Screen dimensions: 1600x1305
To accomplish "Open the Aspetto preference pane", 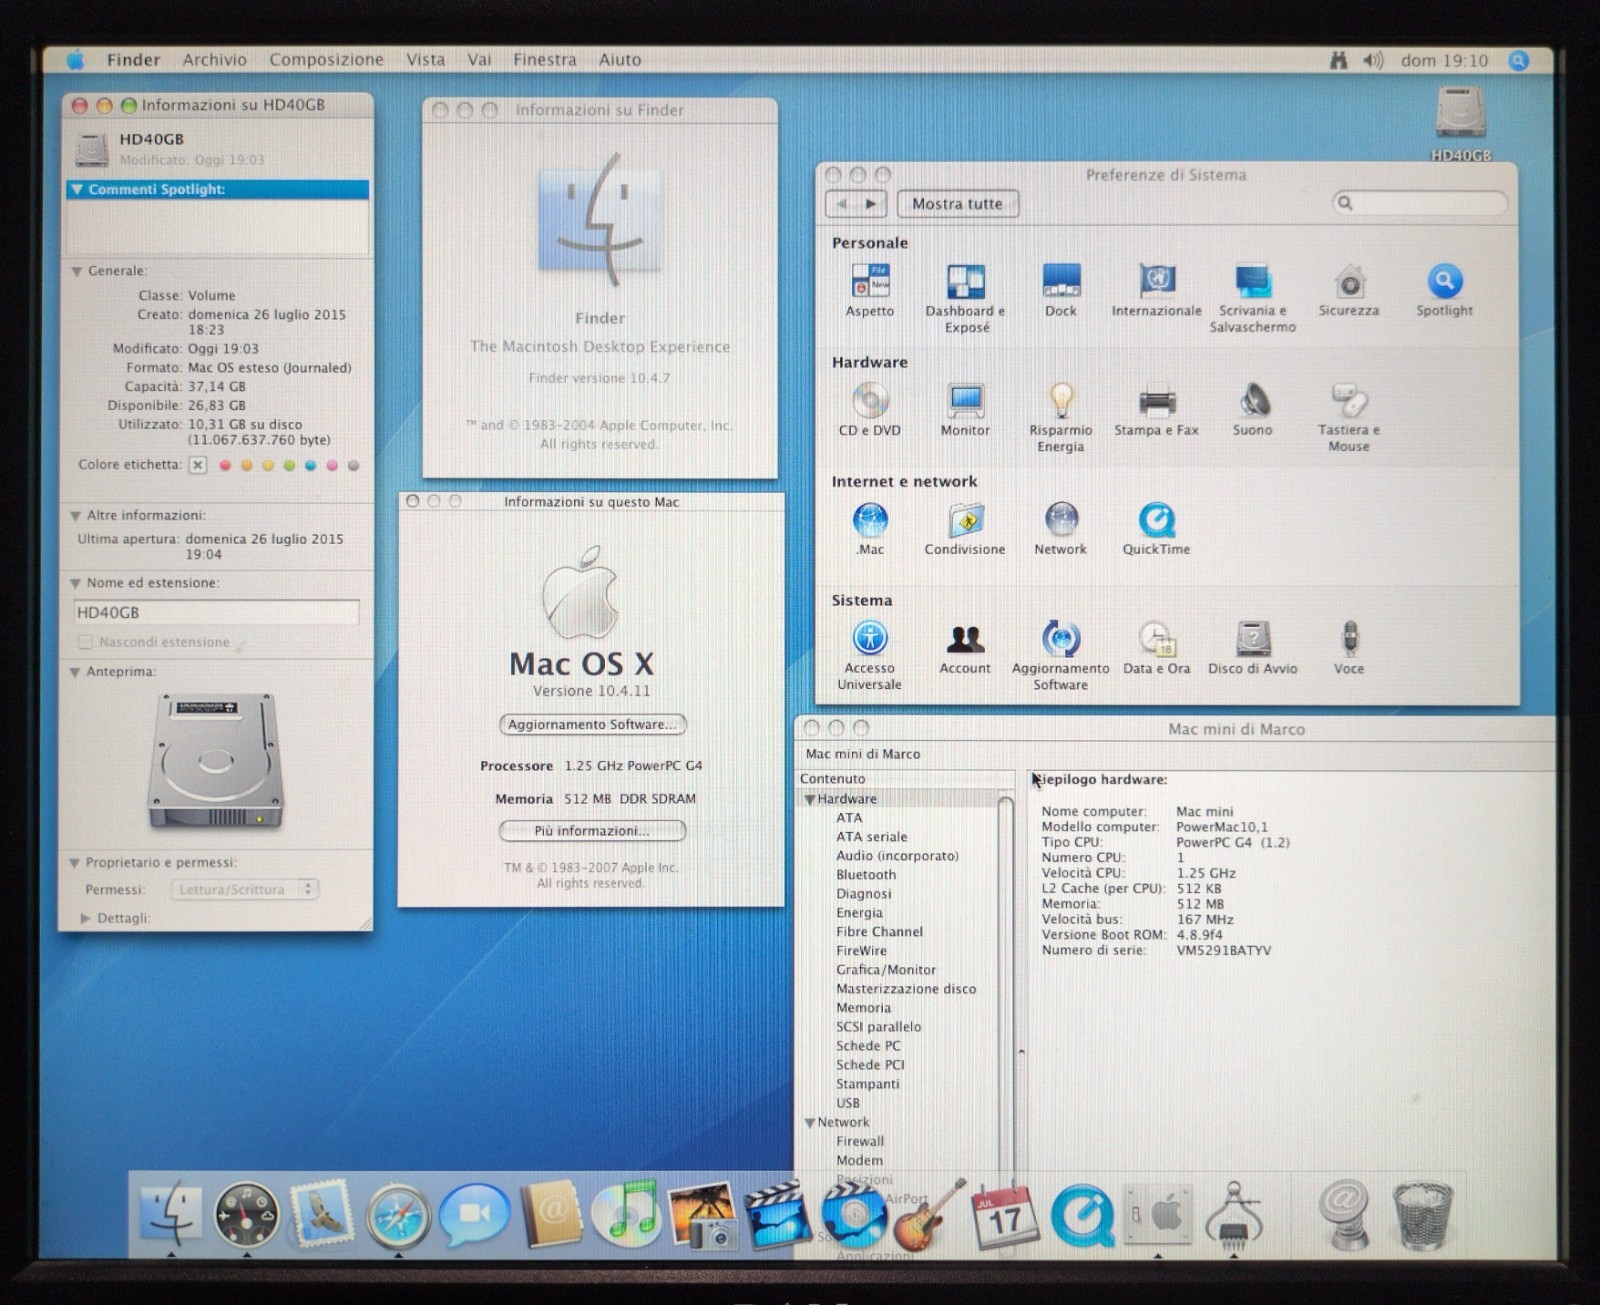I will pyautogui.click(x=870, y=290).
